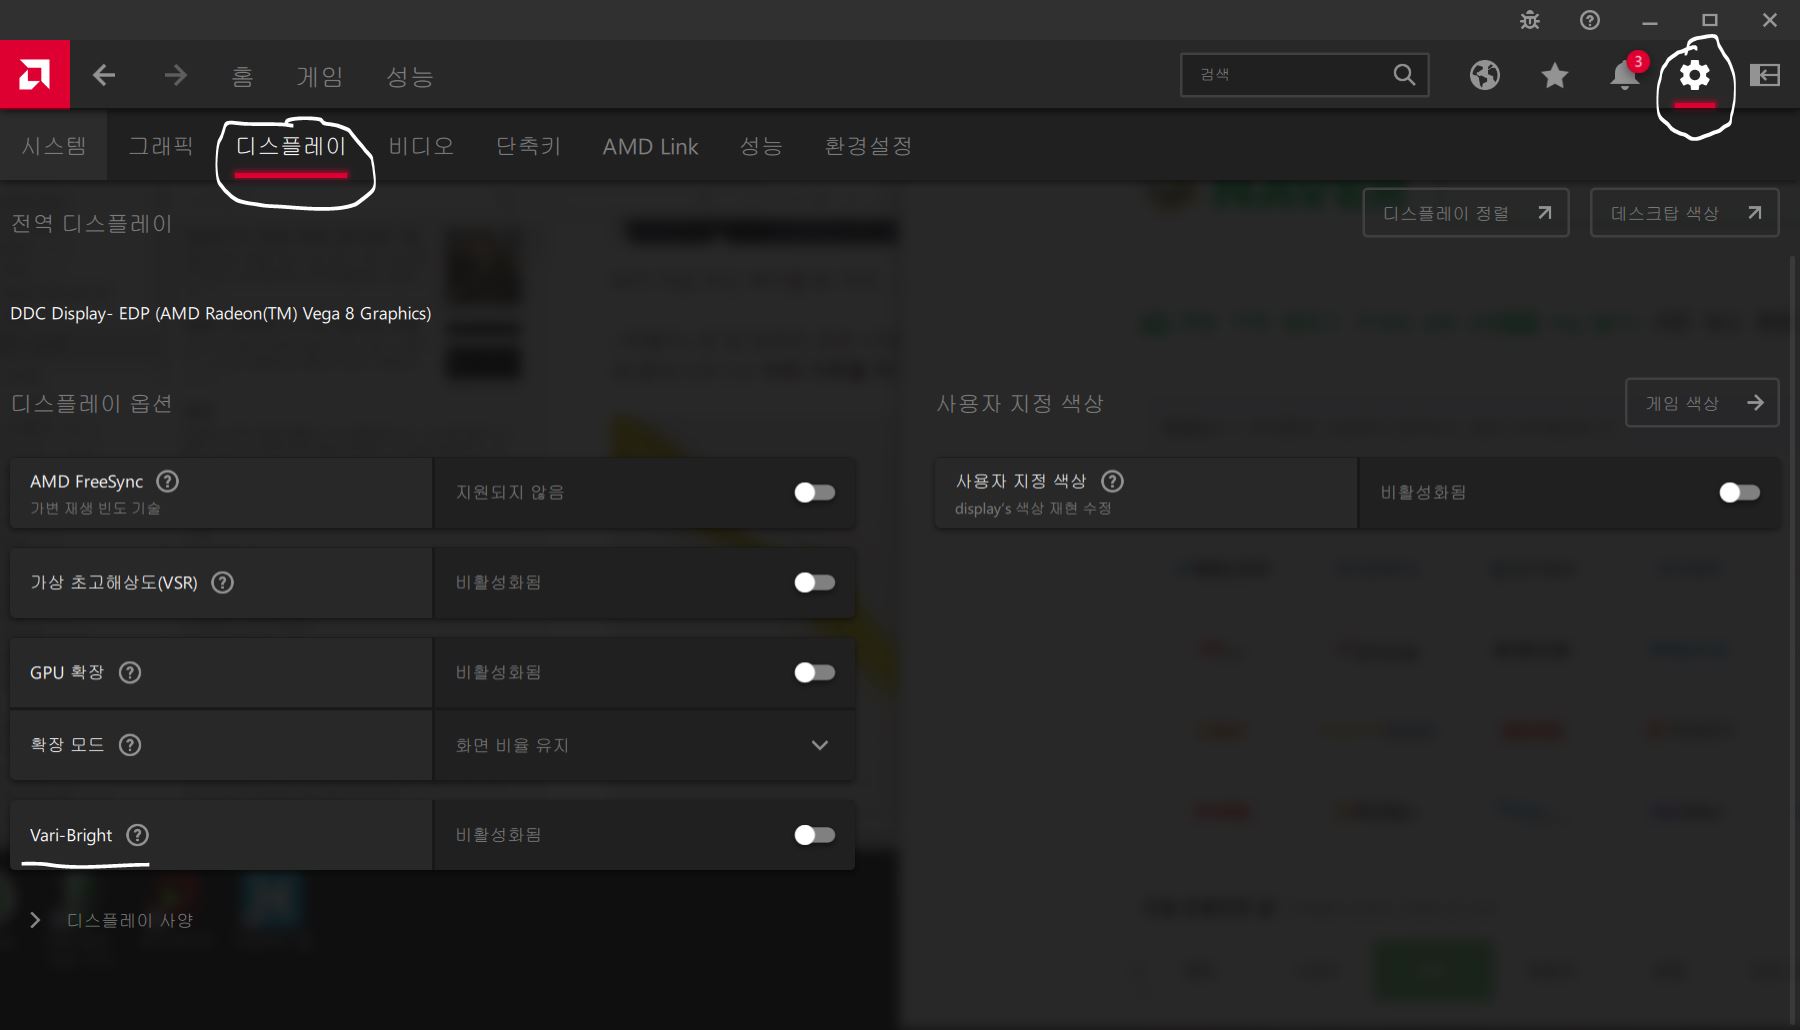Go to 홈 in top navigation
Screen dimensions: 1800x1030
coord(242,76)
